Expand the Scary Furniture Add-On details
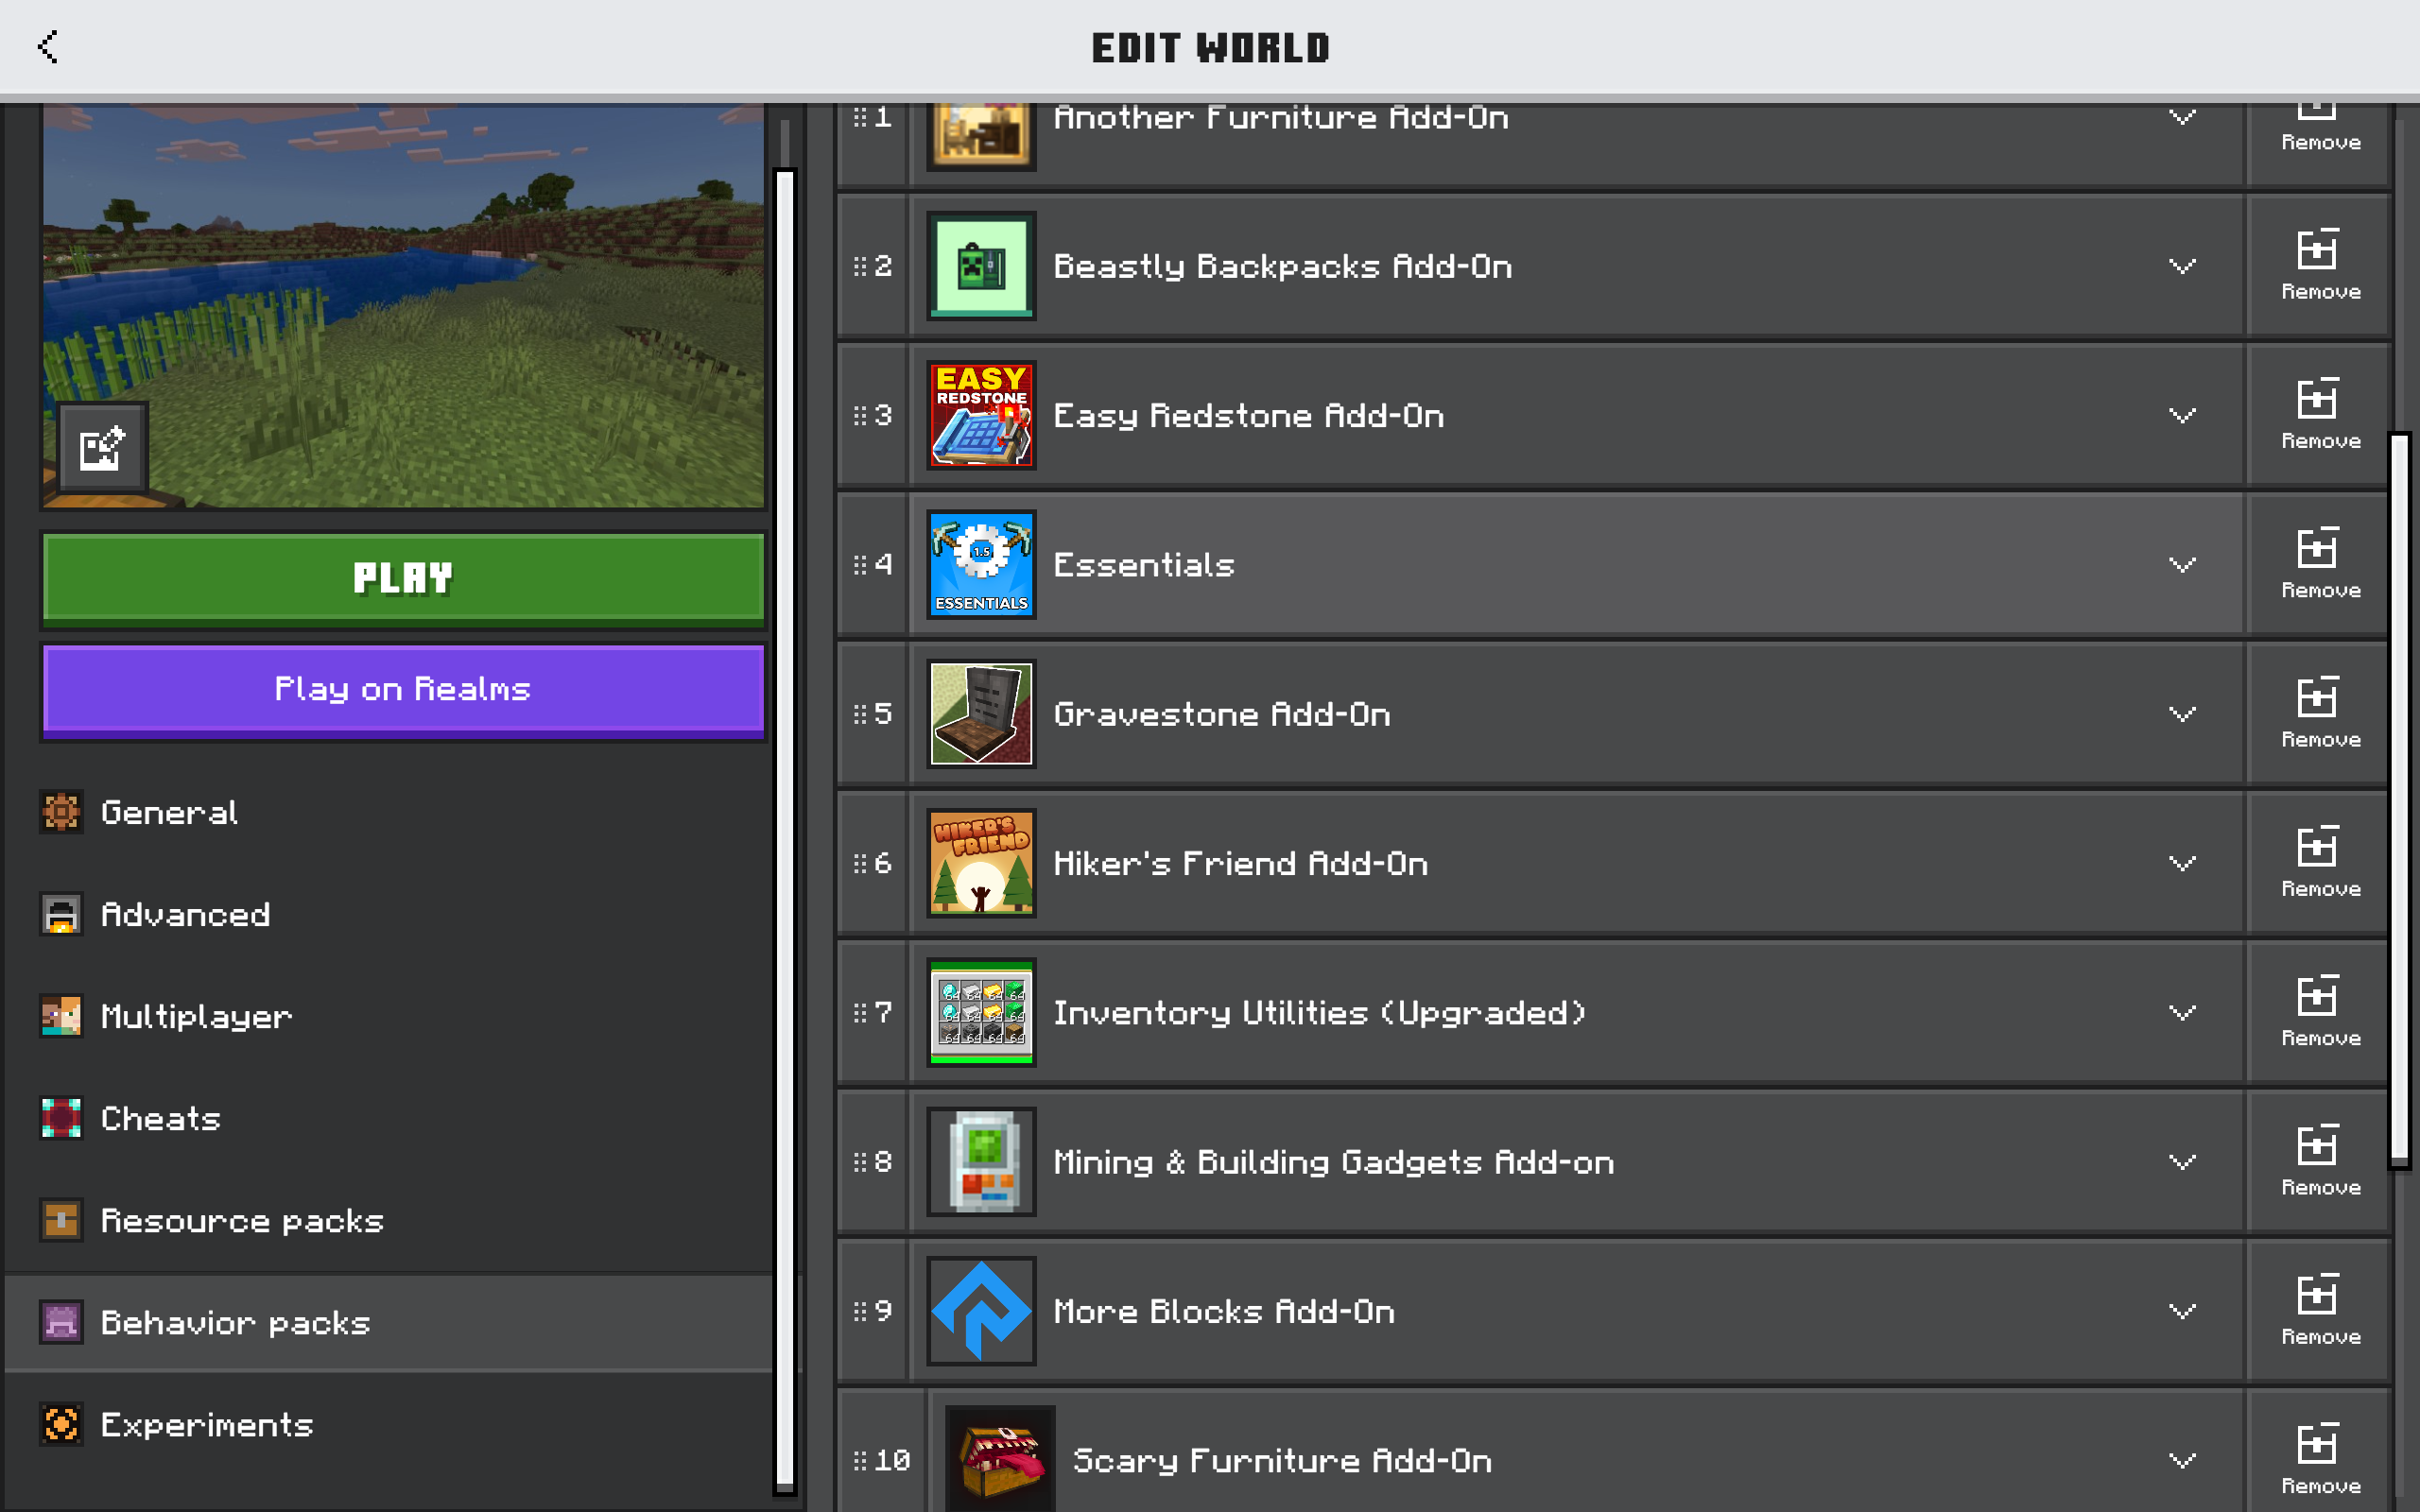Viewport: 2420px width, 1512px height. click(2182, 1459)
